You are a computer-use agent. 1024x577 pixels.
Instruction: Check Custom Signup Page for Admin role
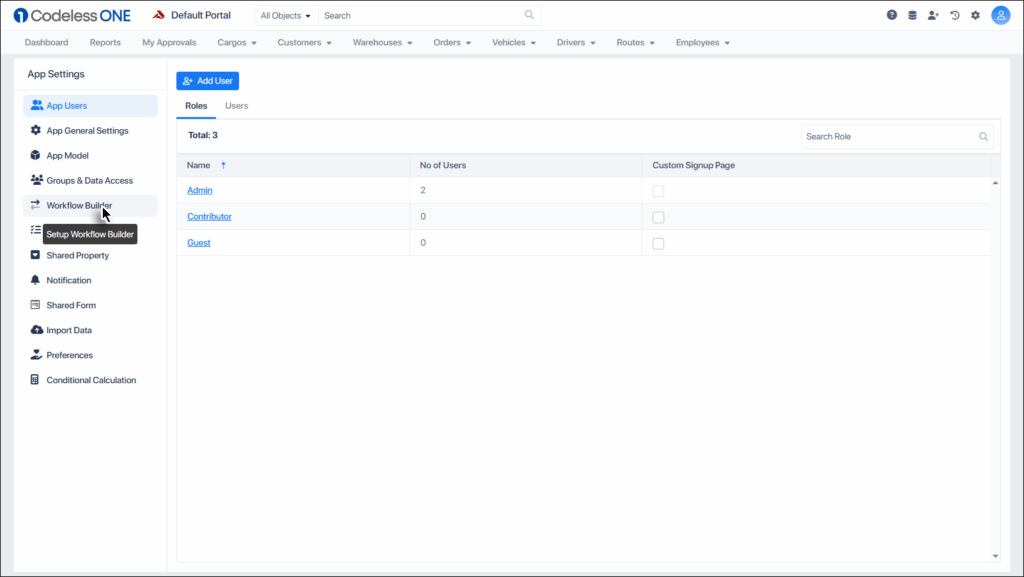point(657,190)
